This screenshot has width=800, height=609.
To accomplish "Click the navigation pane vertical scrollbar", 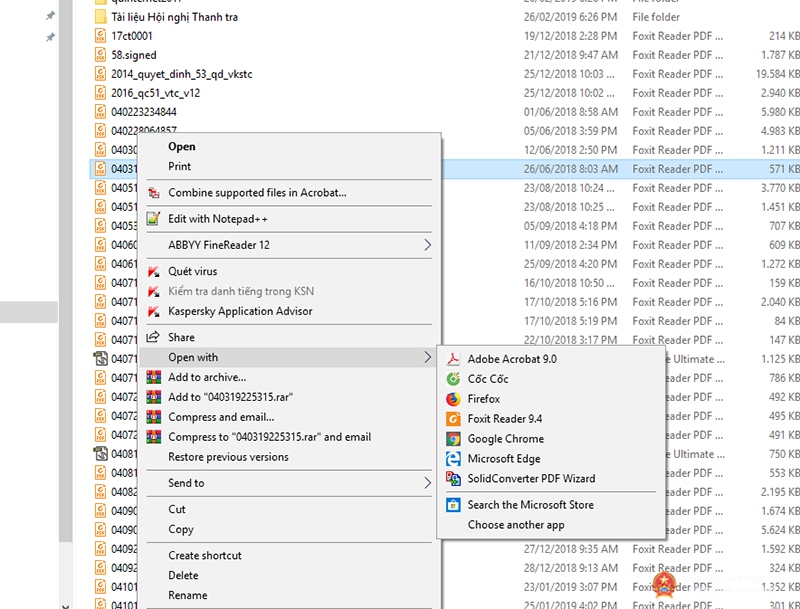I will pos(65,270).
